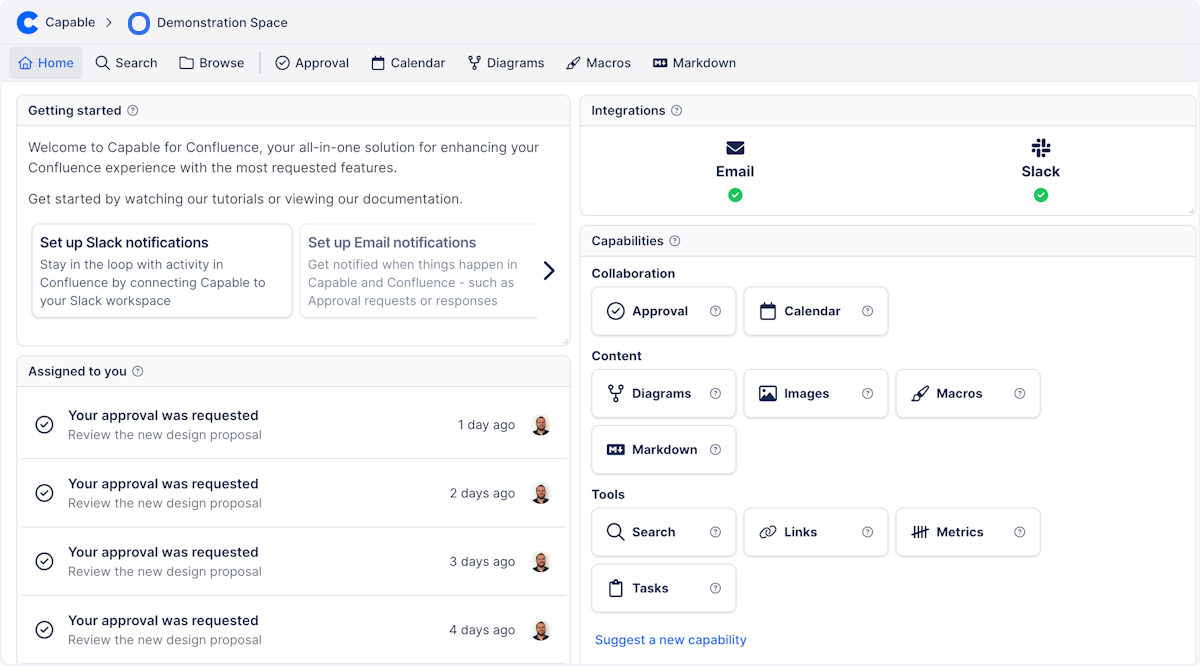The height and width of the screenshot is (666, 1200).
Task: Click help icon on Search capability card
Action: tap(715, 532)
